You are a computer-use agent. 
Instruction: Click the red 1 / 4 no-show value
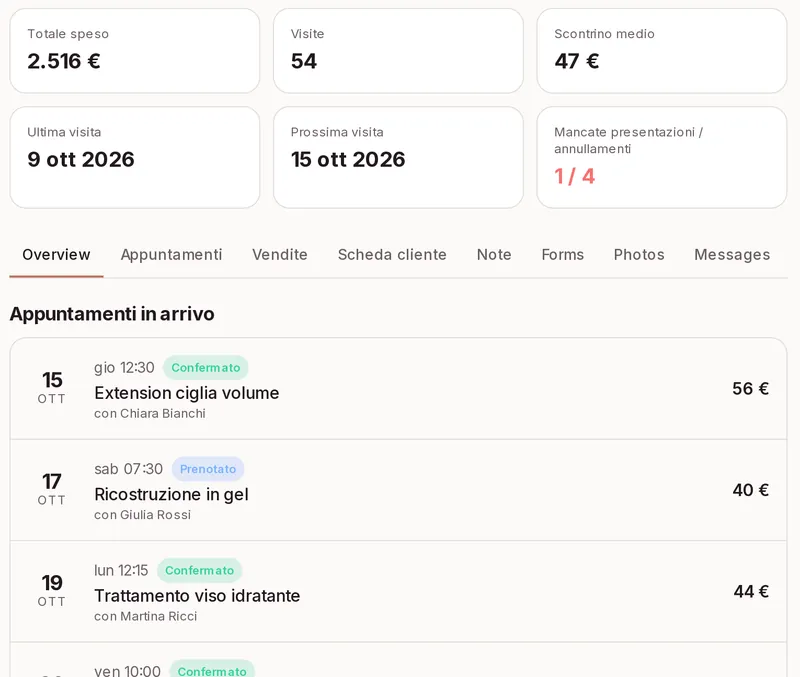coord(574,177)
